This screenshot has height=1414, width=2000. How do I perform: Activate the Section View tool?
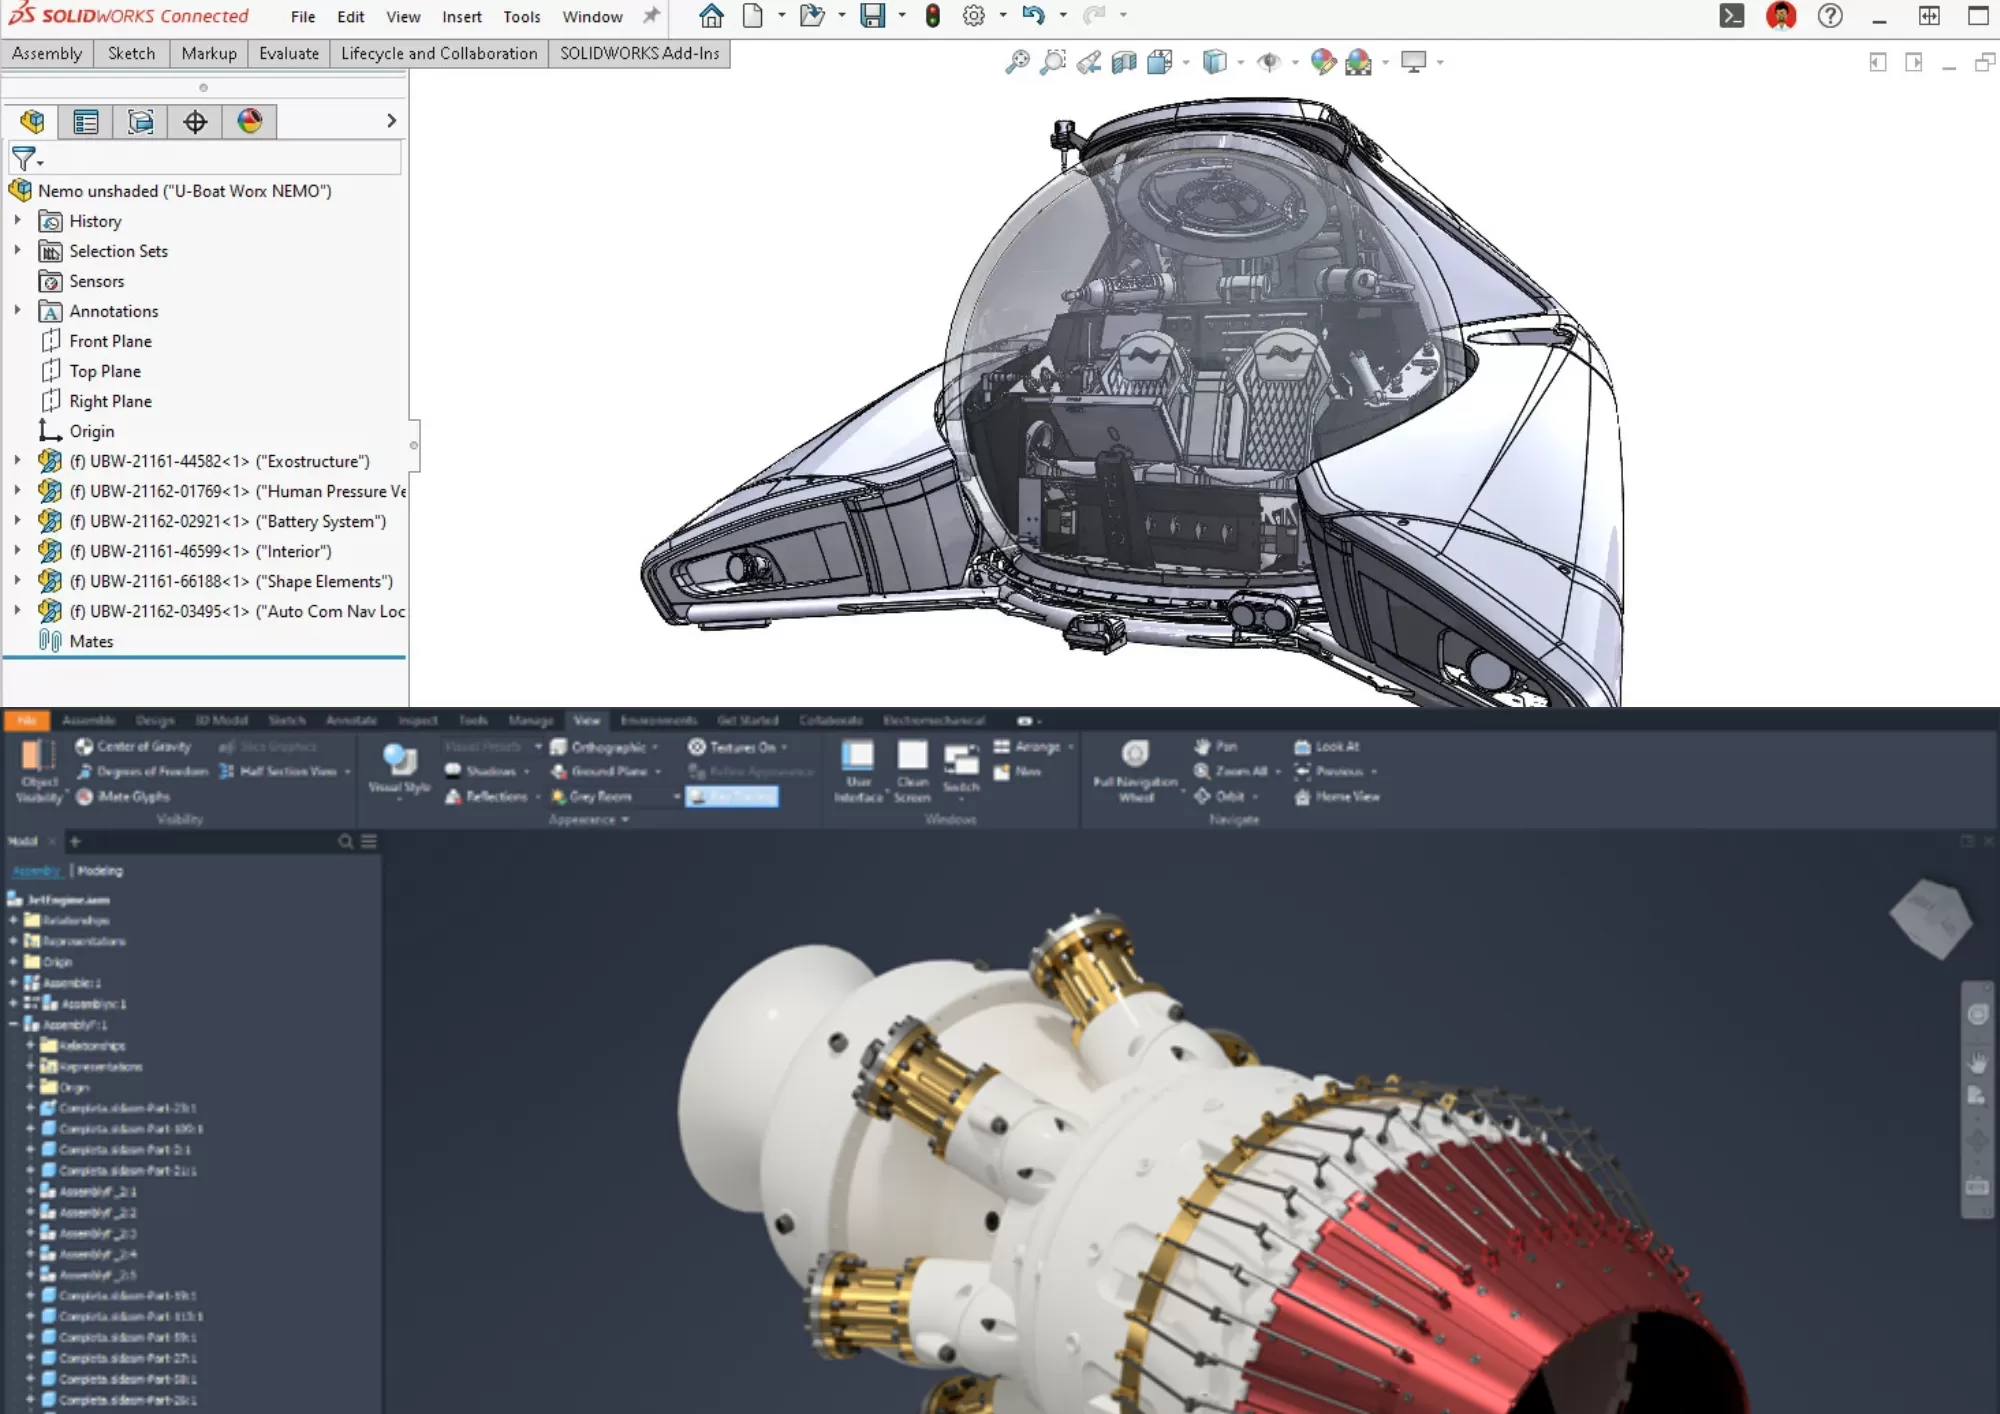pyautogui.click(x=1124, y=62)
